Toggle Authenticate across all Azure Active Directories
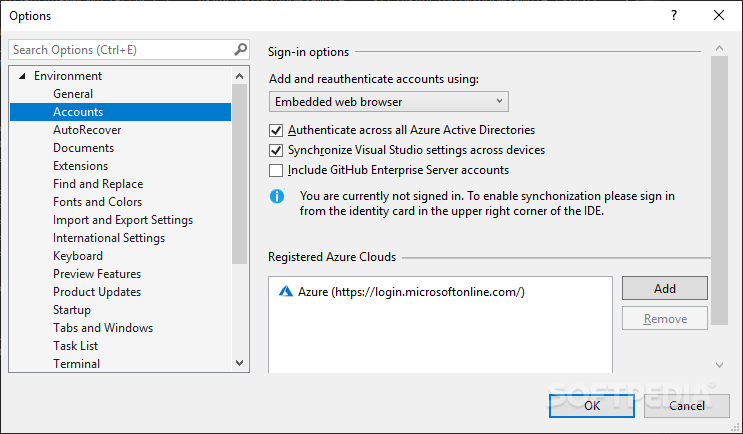 pos(276,130)
